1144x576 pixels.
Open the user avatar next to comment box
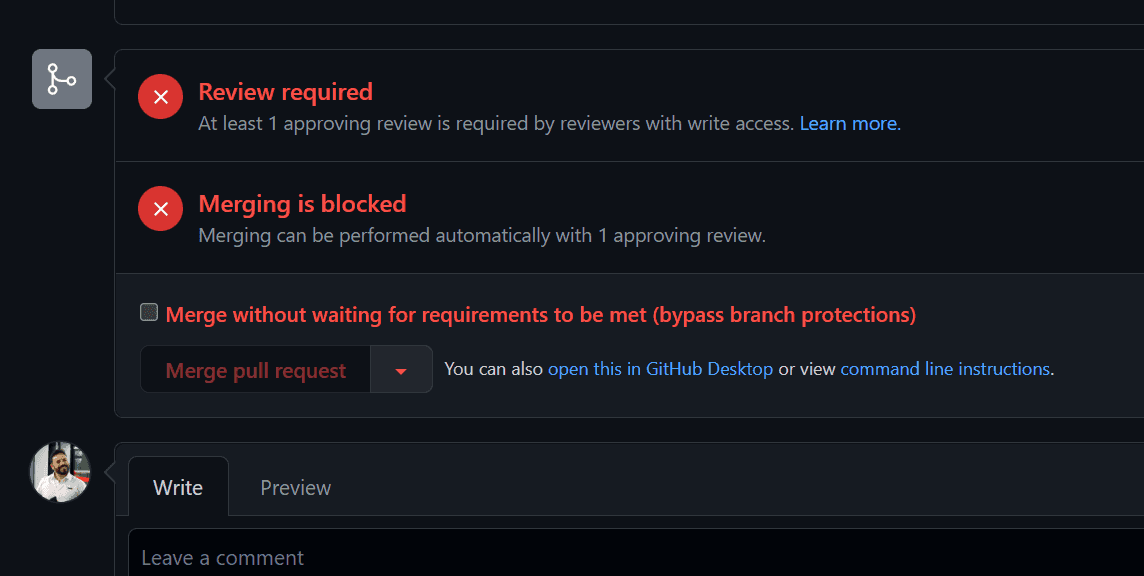pyautogui.click(x=61, y=472)
